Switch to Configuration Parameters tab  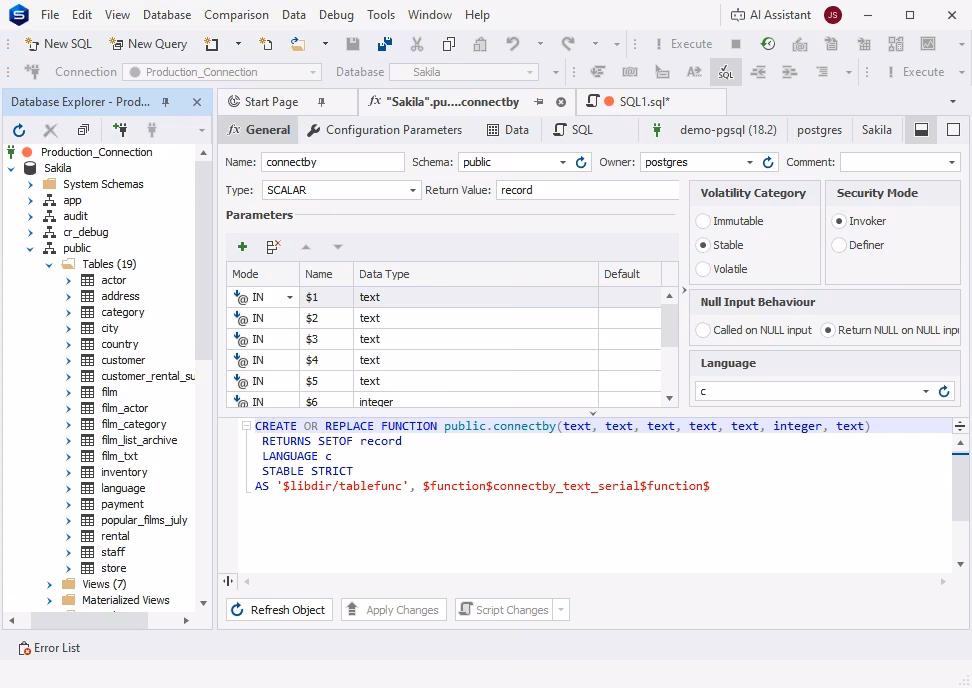coord(385,130)
